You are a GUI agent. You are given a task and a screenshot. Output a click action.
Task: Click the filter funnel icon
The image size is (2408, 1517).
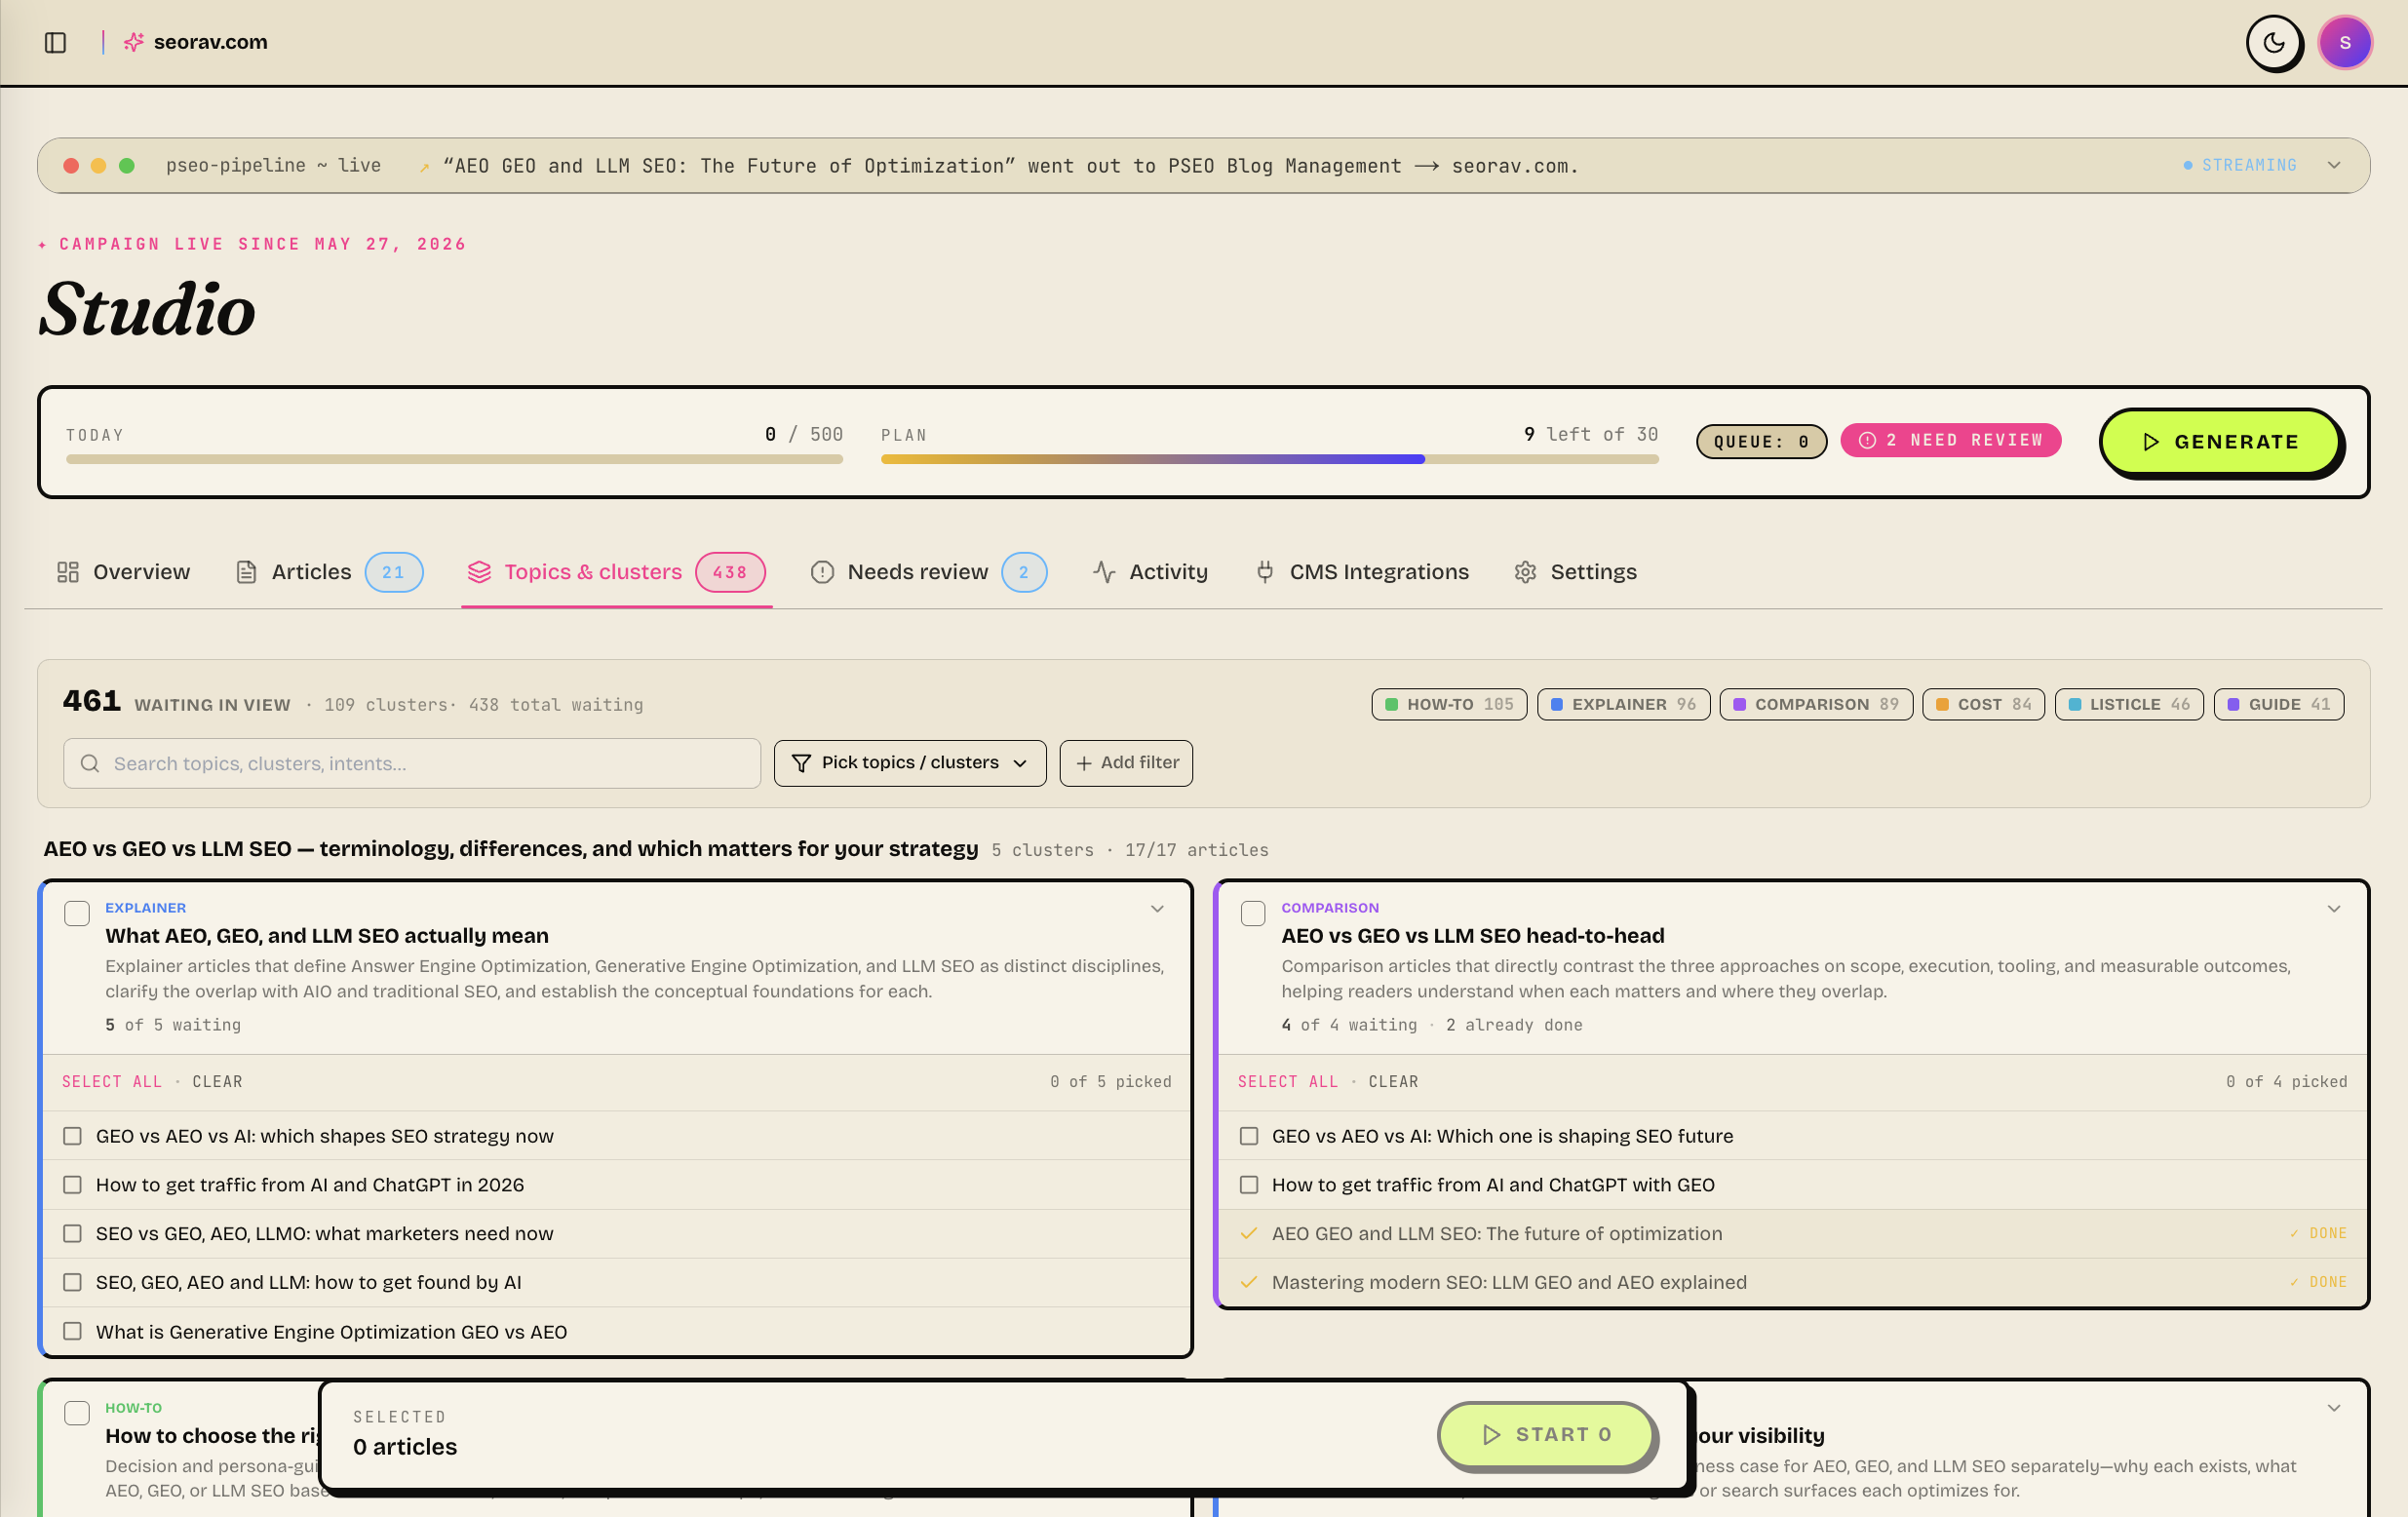(x=801, y=763)
